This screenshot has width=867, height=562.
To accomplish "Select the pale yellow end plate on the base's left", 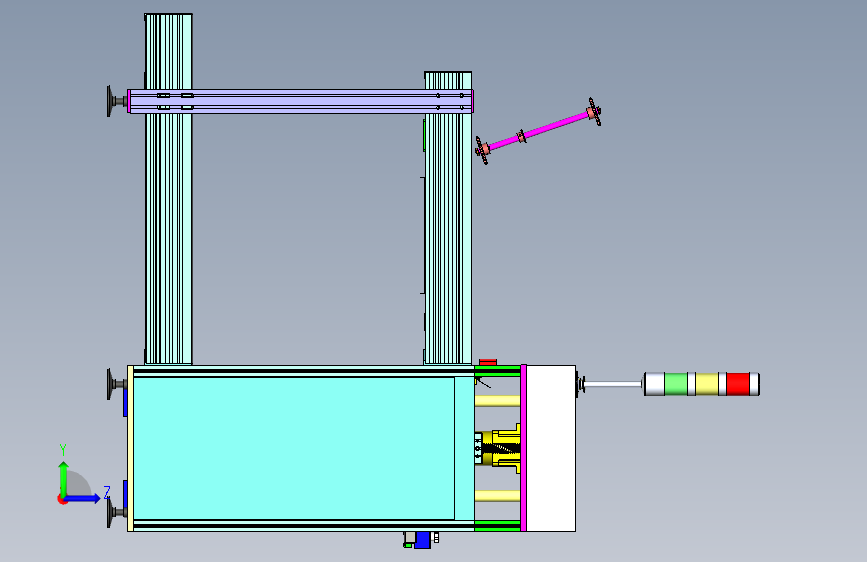I will (130, 448).
